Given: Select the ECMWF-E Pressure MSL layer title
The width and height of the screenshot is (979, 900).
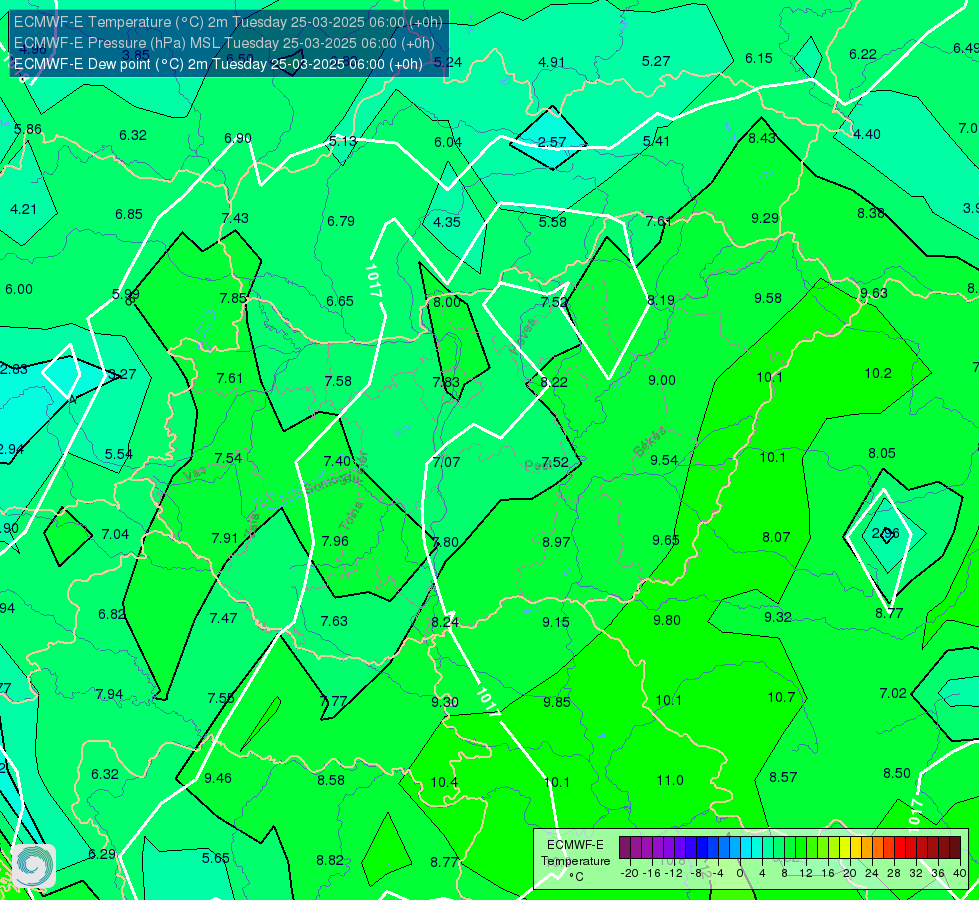Looking at the screenshot, I should pos(224,43).
